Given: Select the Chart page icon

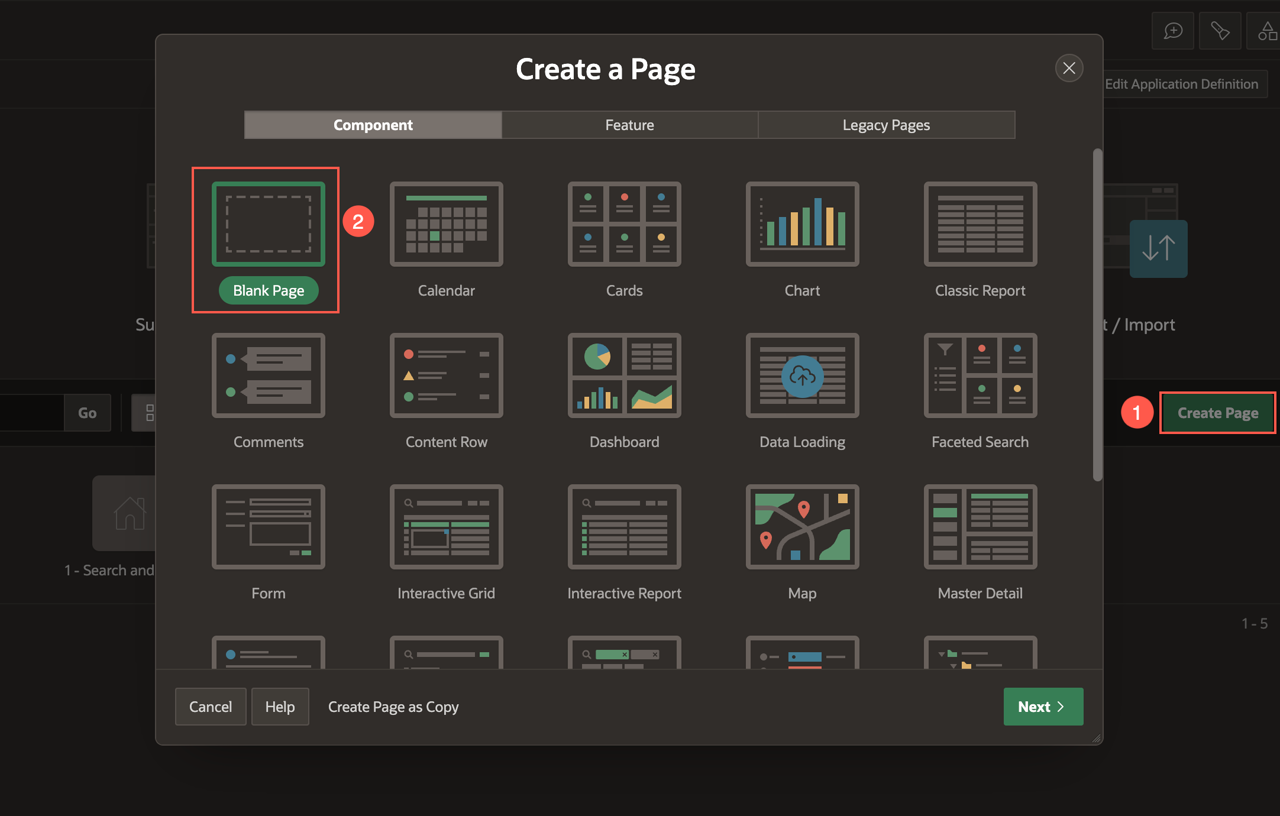Looking at the screenshot, I should tap(802, 224).
